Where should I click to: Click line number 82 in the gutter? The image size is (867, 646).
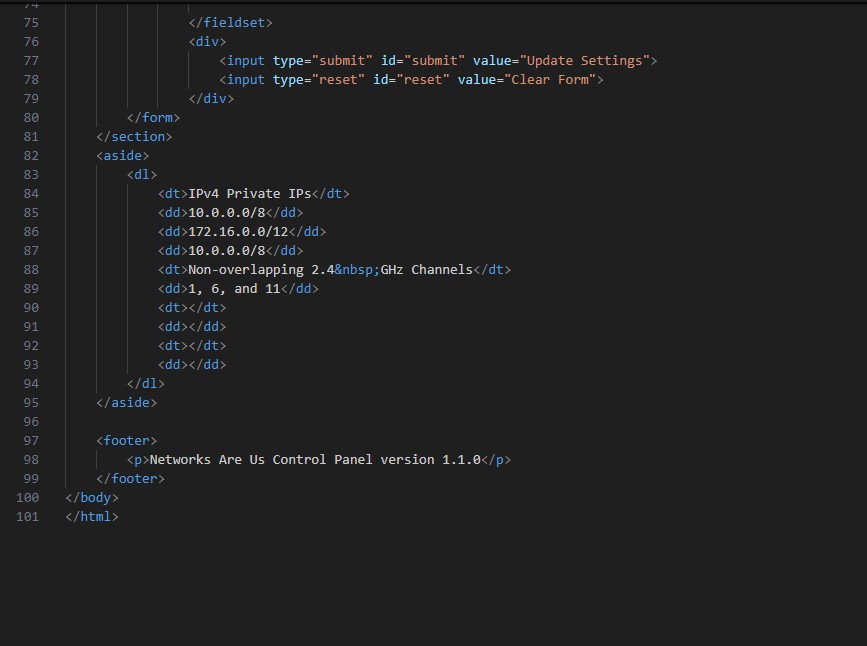[31, 155]
